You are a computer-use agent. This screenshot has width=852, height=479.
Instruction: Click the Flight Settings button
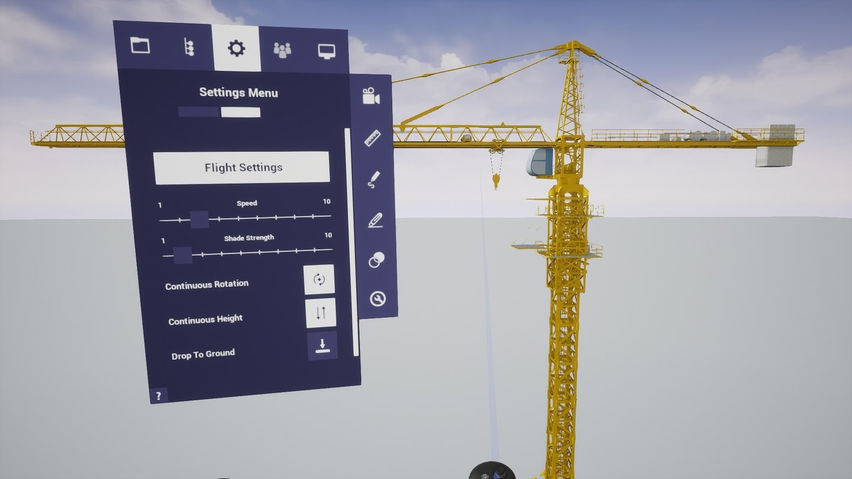coord(242,168)
